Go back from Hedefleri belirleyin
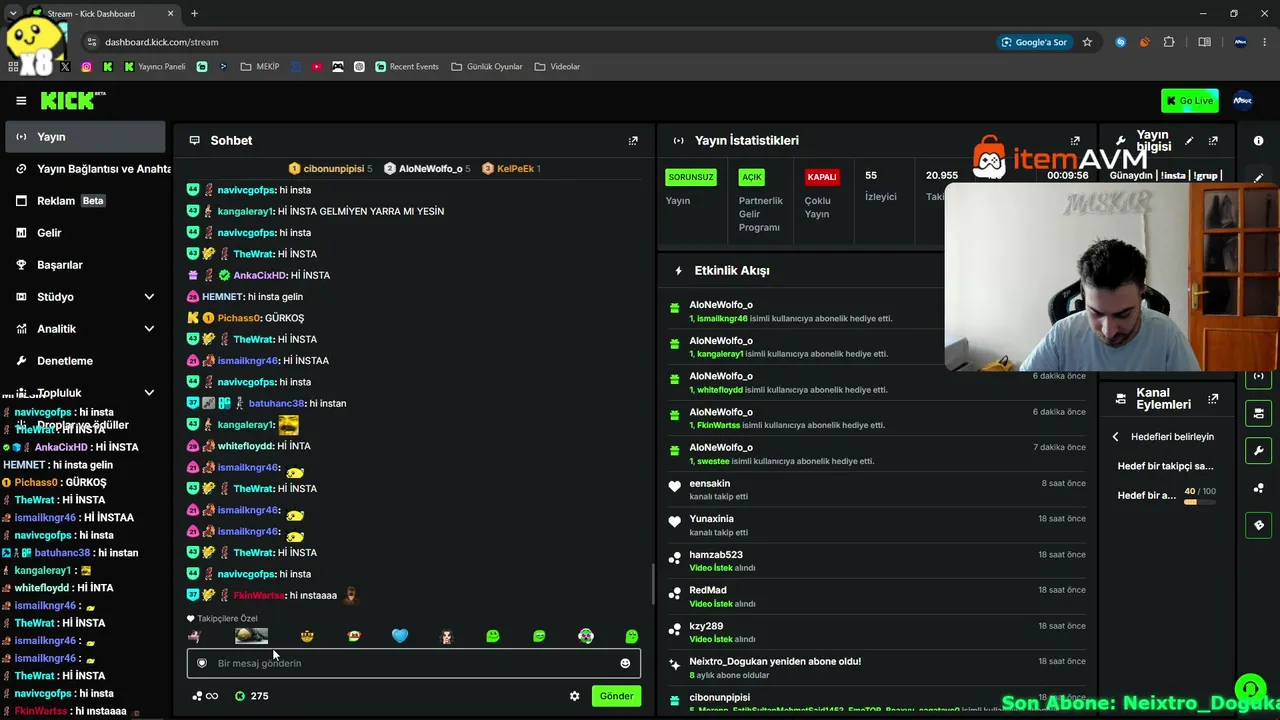This screenshot has height=720, width=1280. pos(1116,437)
